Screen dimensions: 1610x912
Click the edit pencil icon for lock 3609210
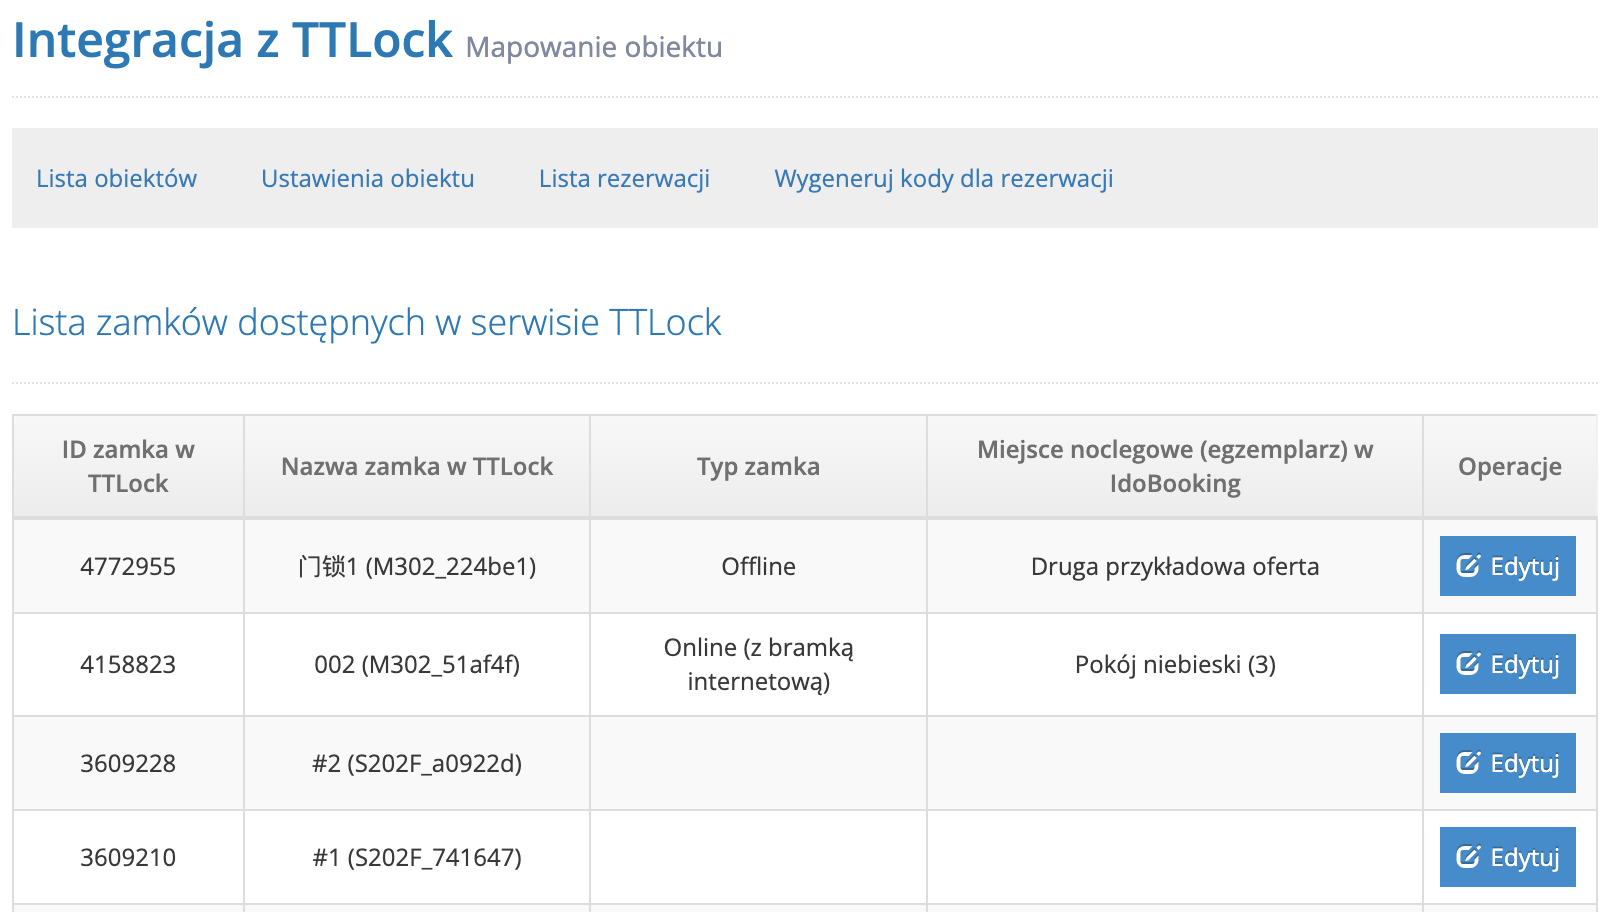point(1468,857)
